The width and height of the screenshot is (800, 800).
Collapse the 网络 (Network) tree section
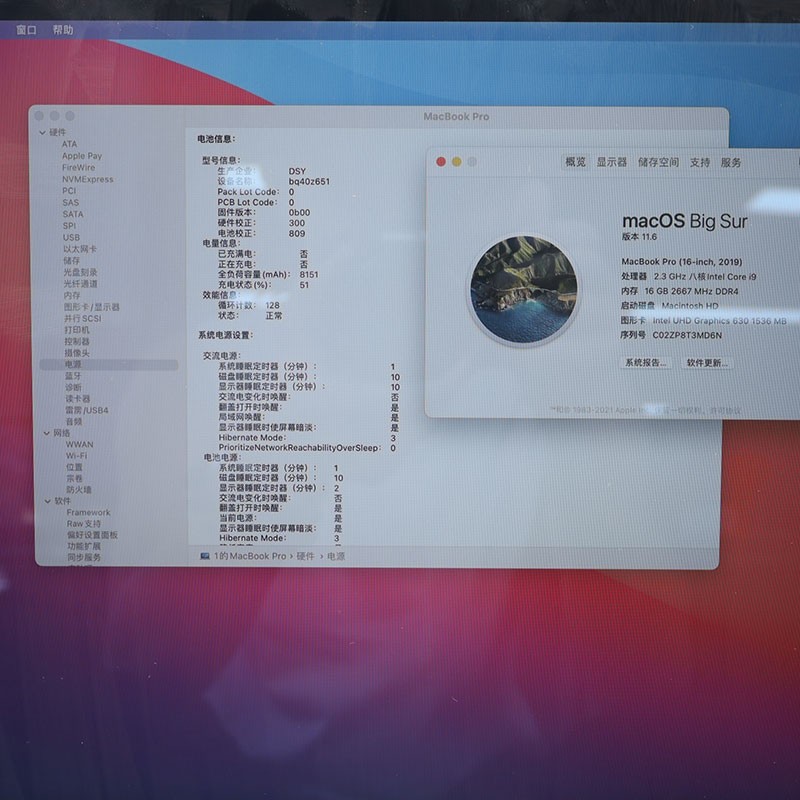pos(45,433)
